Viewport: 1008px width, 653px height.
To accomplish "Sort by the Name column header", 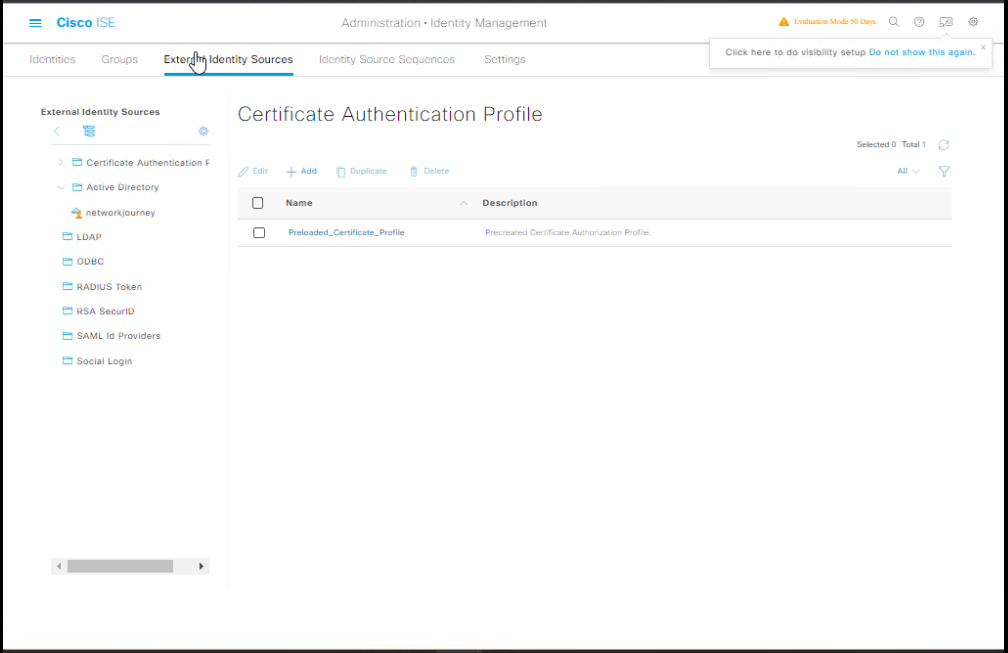I will [299, 202].
